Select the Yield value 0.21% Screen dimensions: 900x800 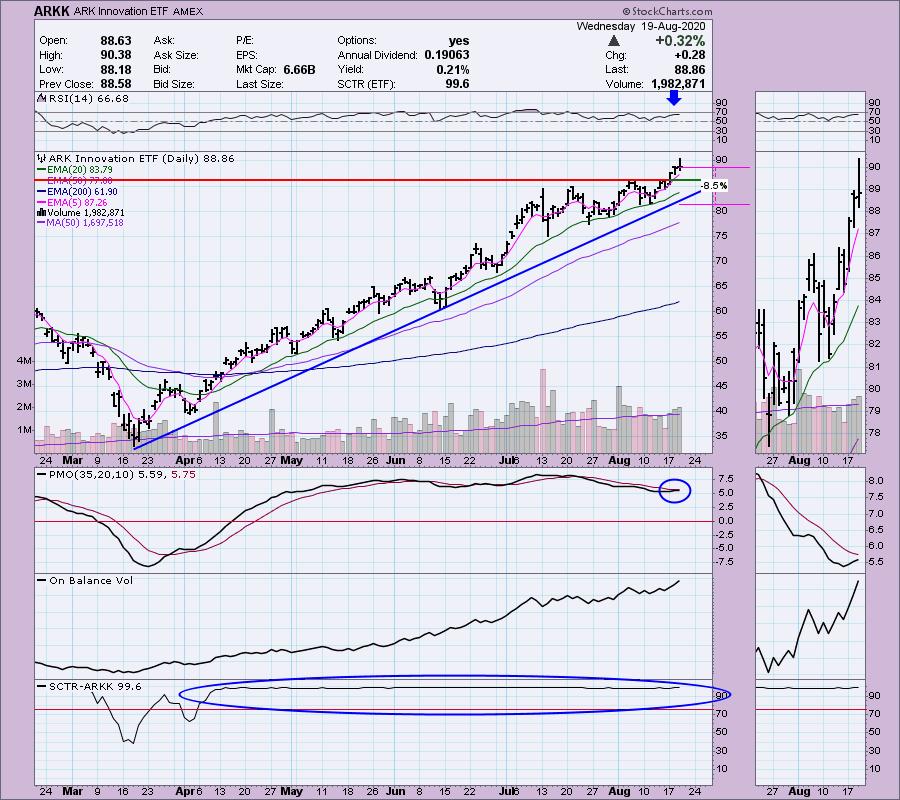pos(453,69)
